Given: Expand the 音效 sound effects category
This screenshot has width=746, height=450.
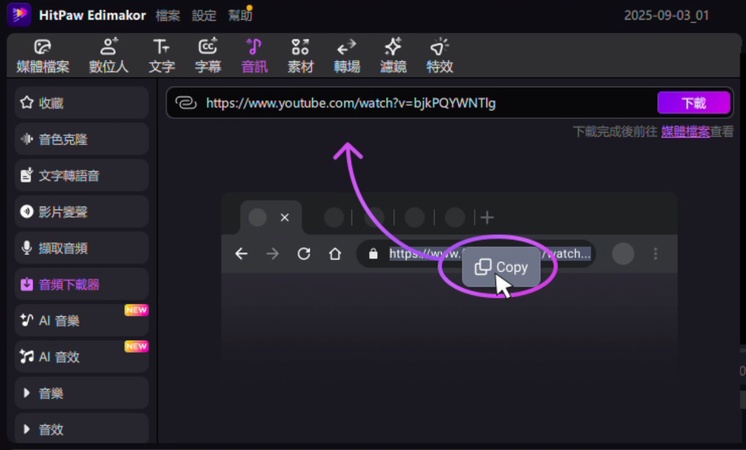Looking at the screenshot, I should (x=82, y=429).
